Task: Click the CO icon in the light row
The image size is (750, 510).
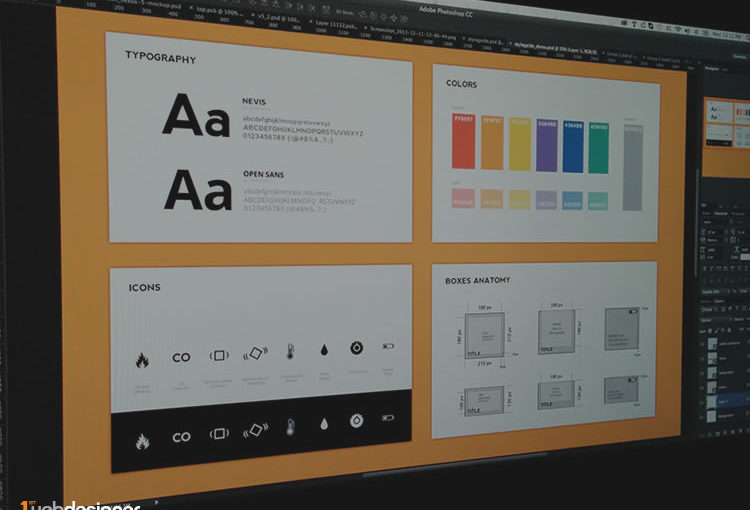Action: pos(181,357)
